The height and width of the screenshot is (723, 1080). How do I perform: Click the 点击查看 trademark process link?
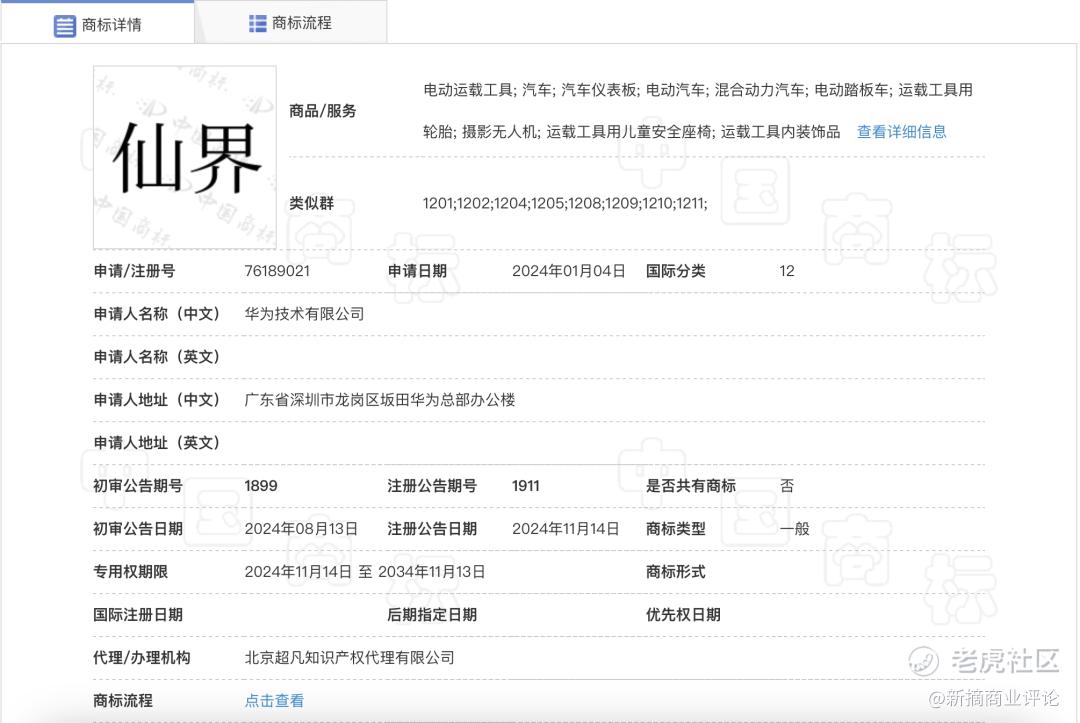click(x=274, y=700)
